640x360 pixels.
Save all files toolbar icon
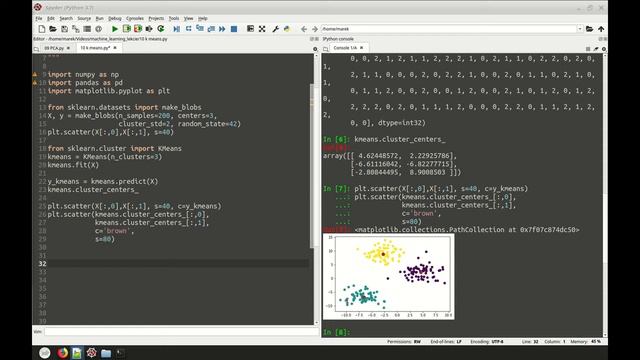tap(76, 29)
